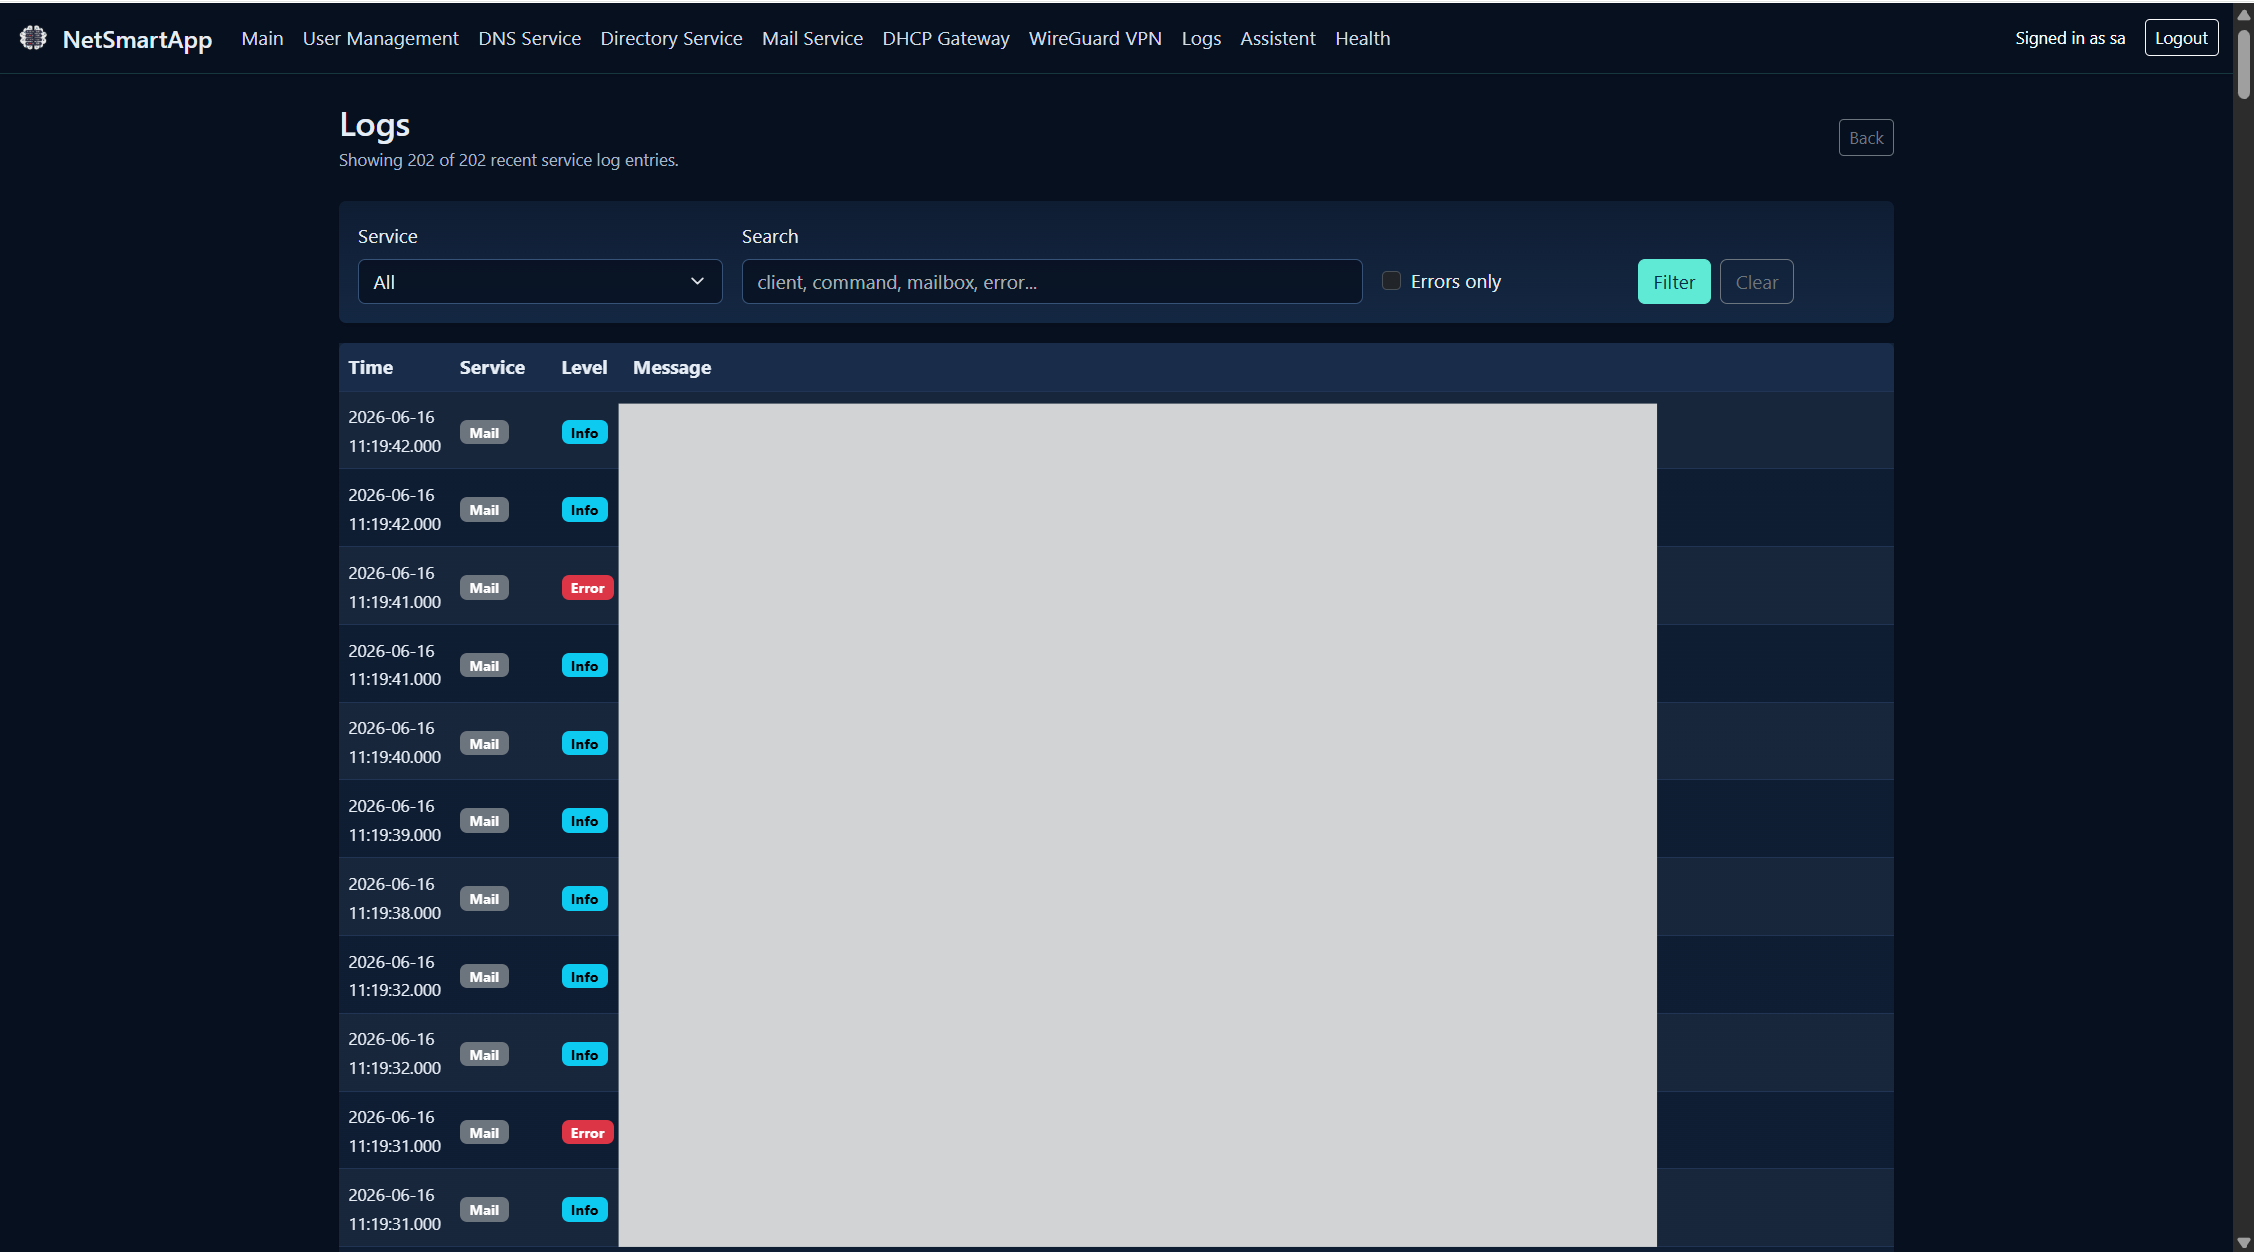Click the Message column header
The width and height of the screenshot is (2254, 1252).
tap(672, 367)
